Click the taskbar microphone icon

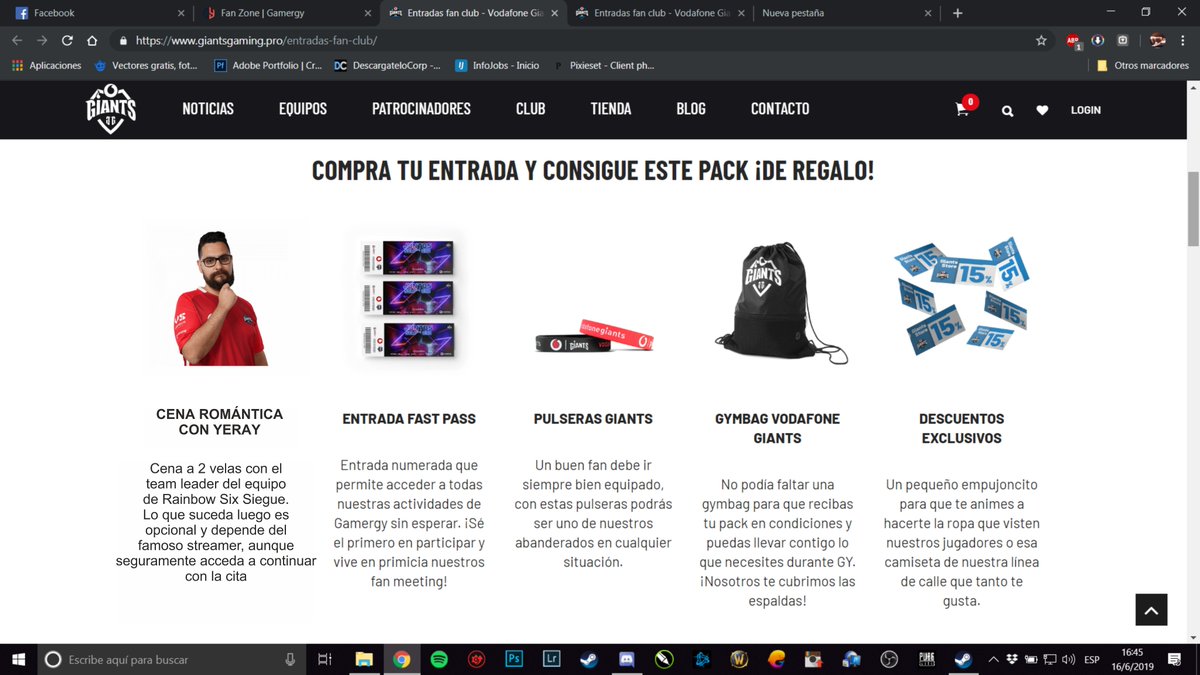point(290,659)
